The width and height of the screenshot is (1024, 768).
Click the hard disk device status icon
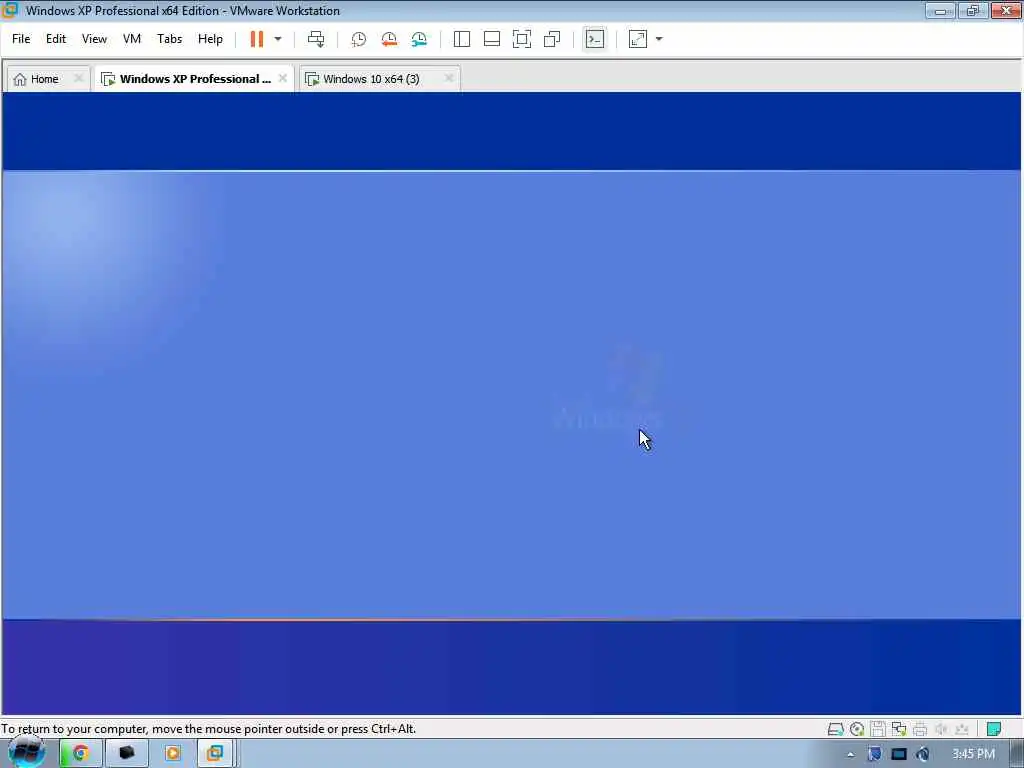(x=835, y=729)
